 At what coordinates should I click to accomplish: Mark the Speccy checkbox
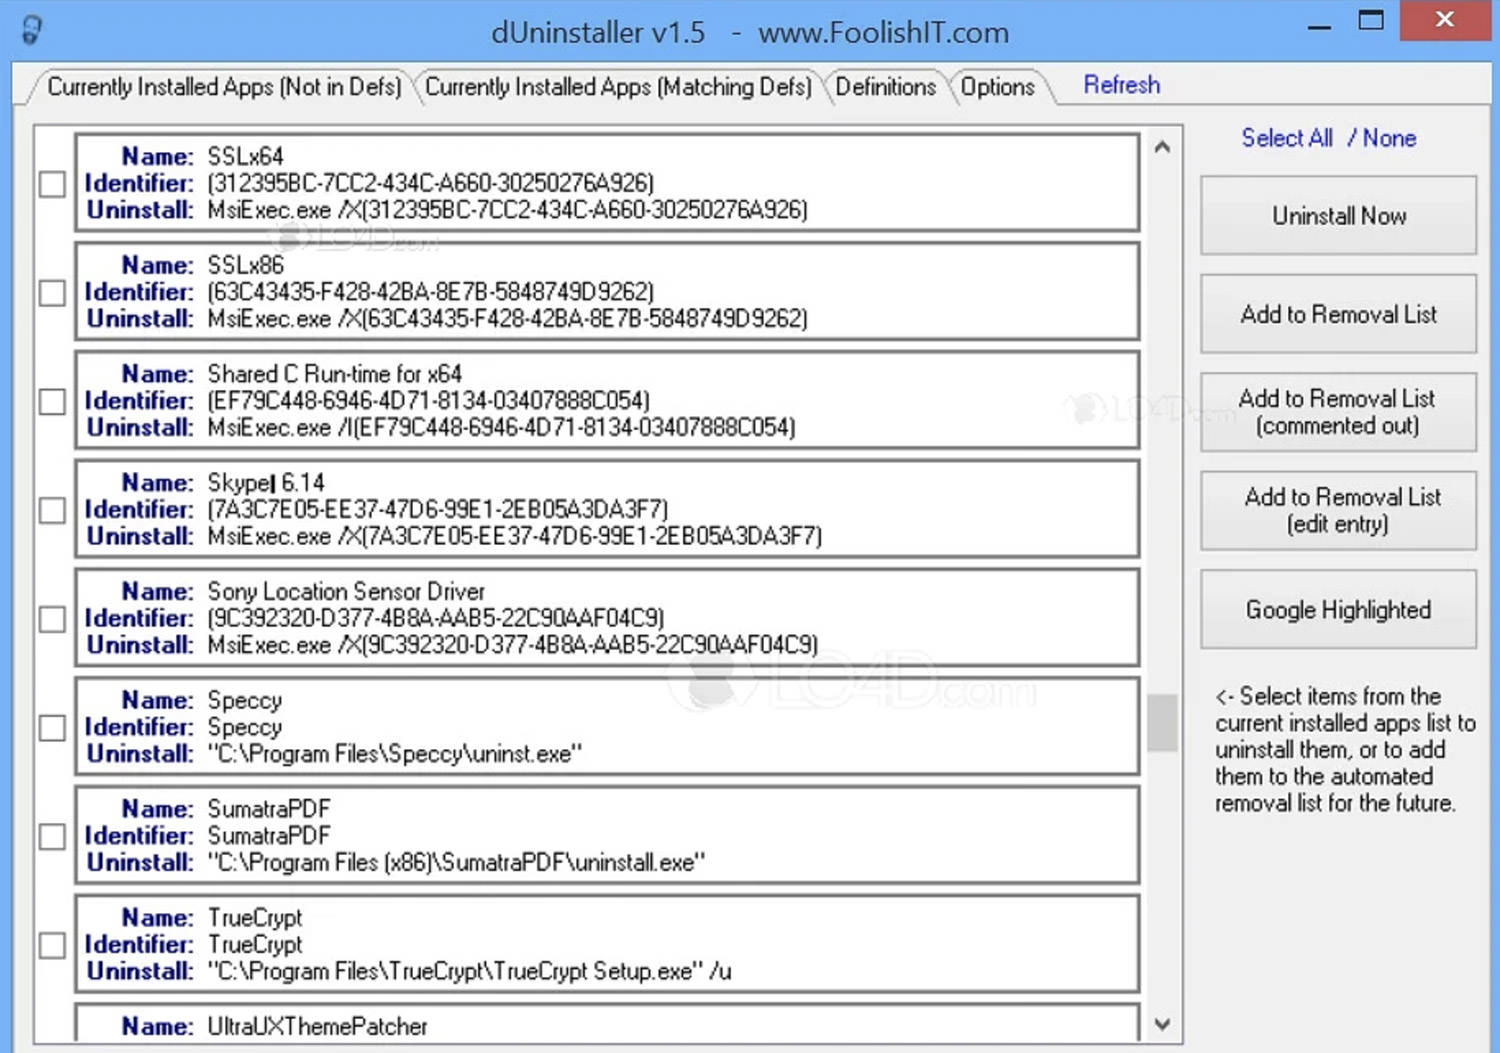click(x=52, y=728)
